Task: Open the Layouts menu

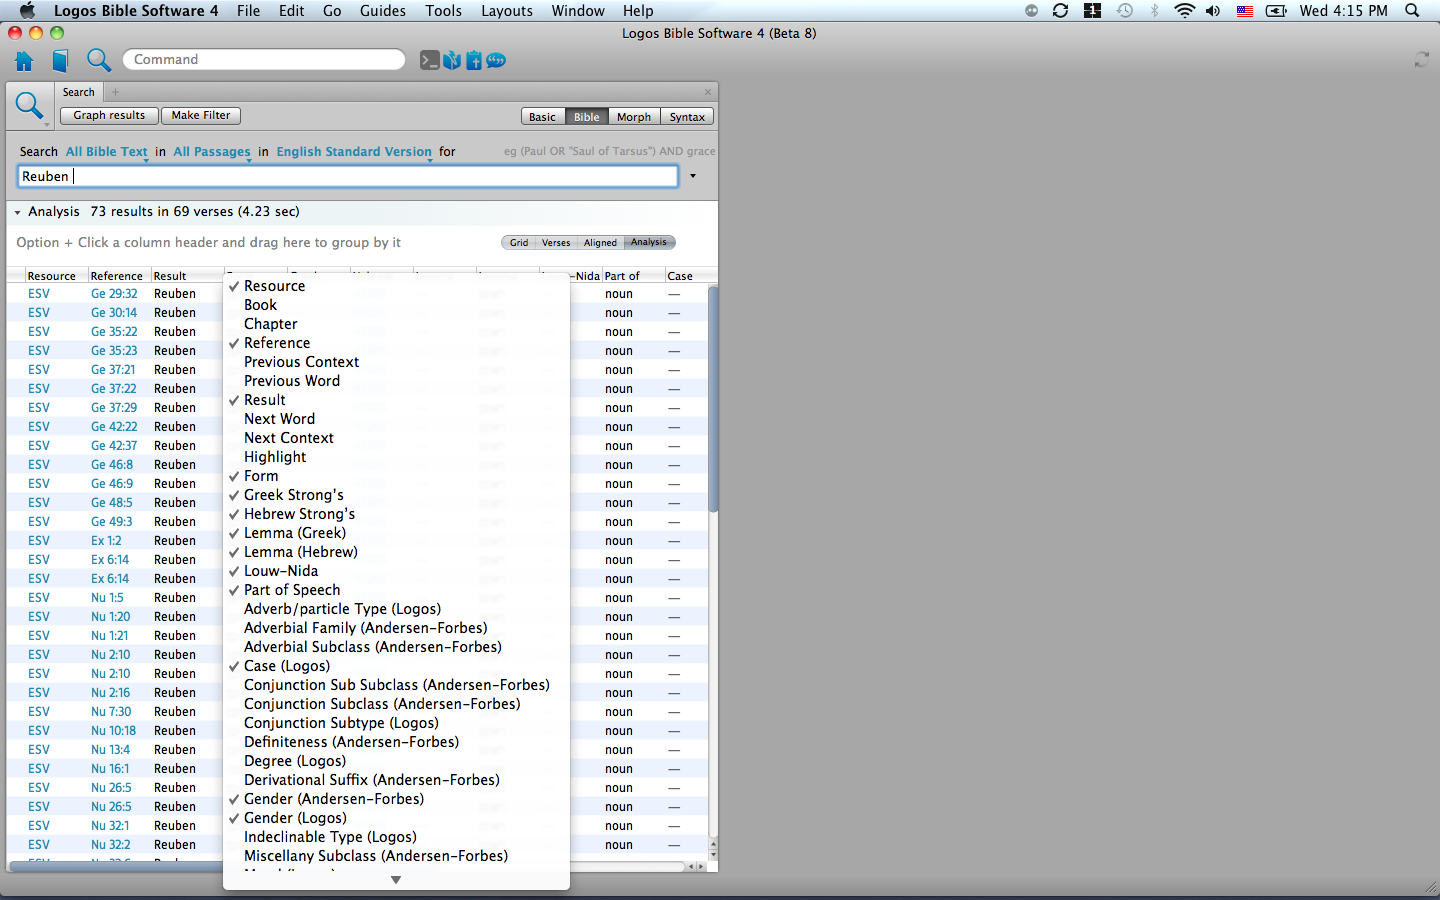Action: coord(507,11)
